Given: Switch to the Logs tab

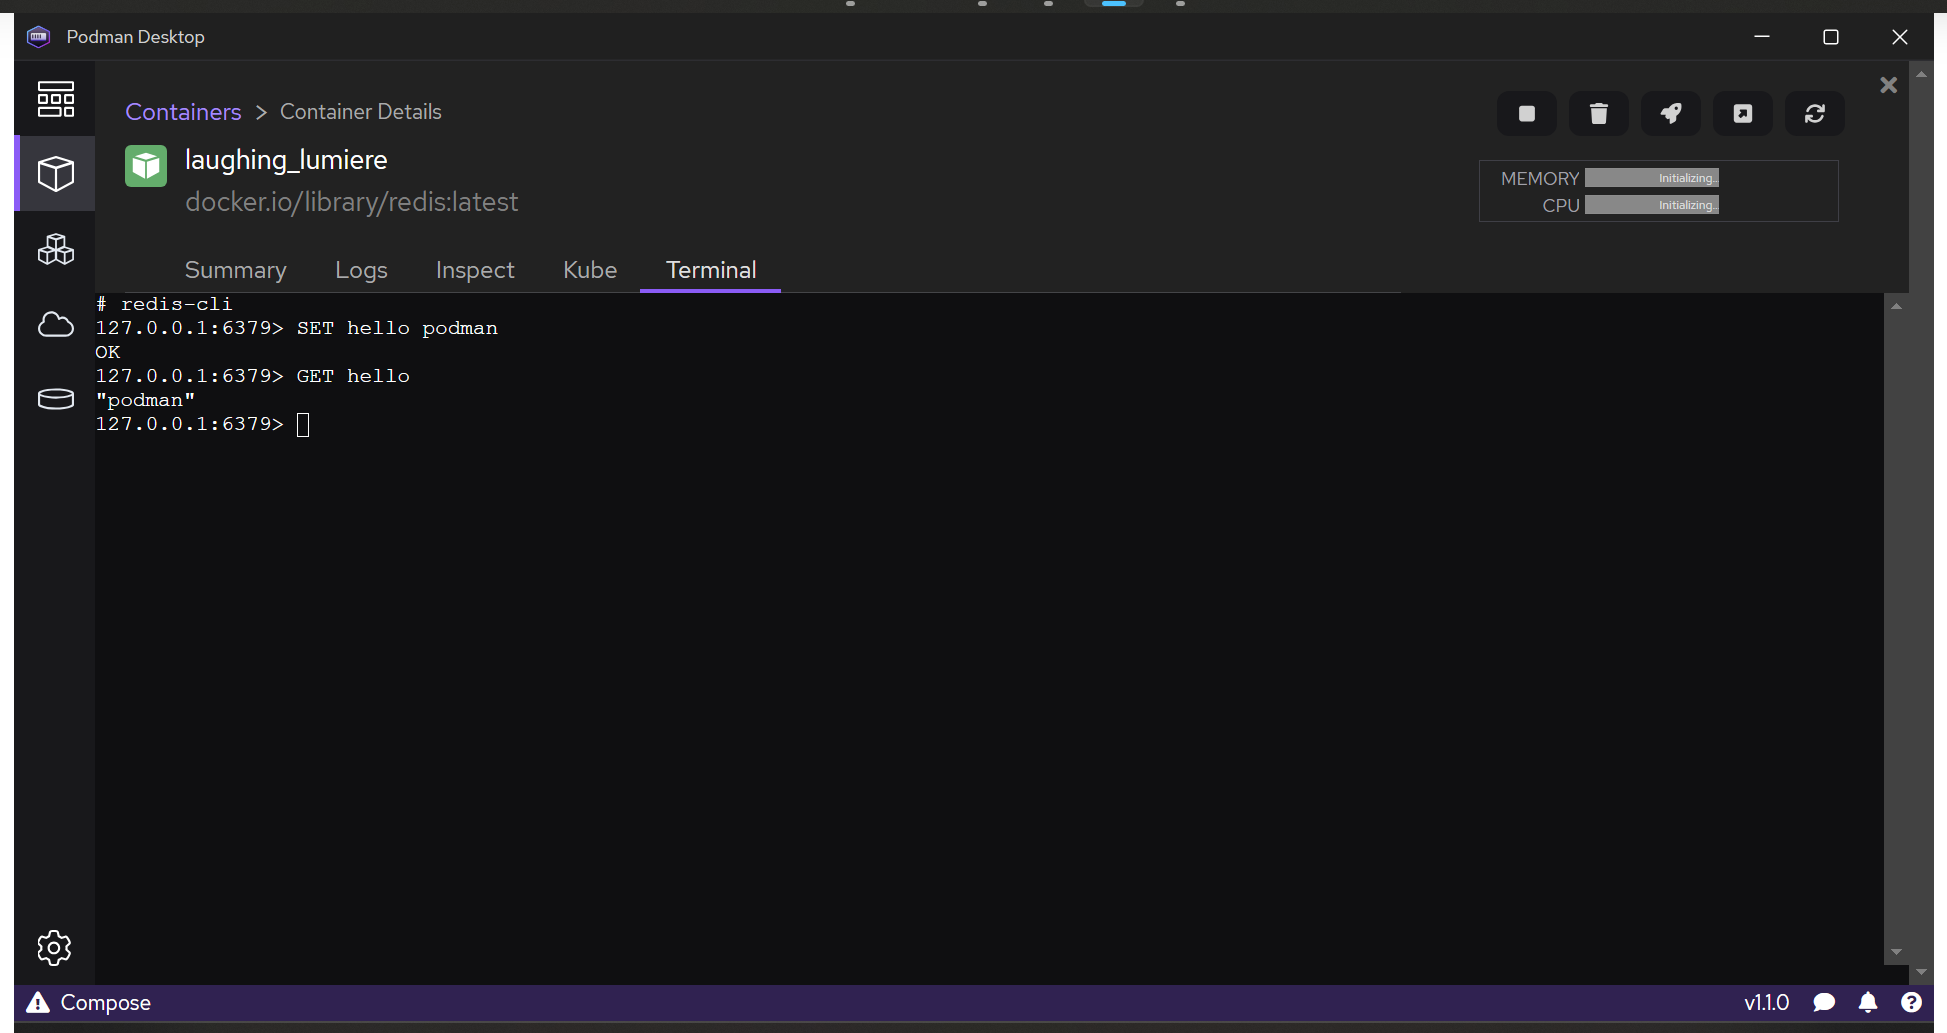Looking at the screenshot, I should click(361, 270).
